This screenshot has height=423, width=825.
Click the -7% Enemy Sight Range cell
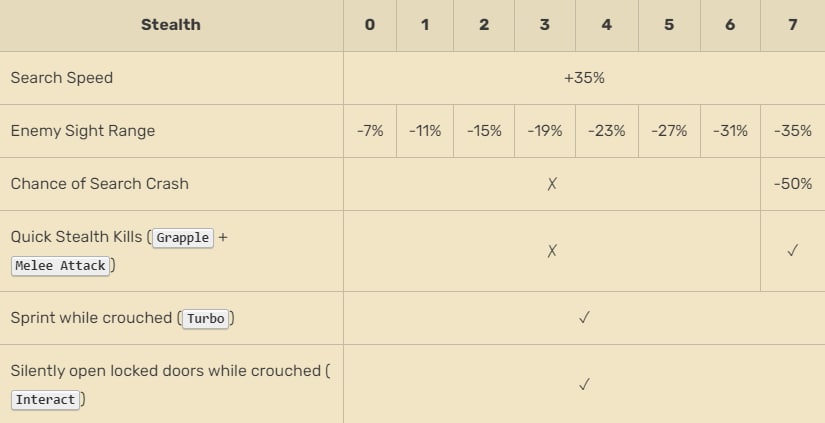point(370,131)
